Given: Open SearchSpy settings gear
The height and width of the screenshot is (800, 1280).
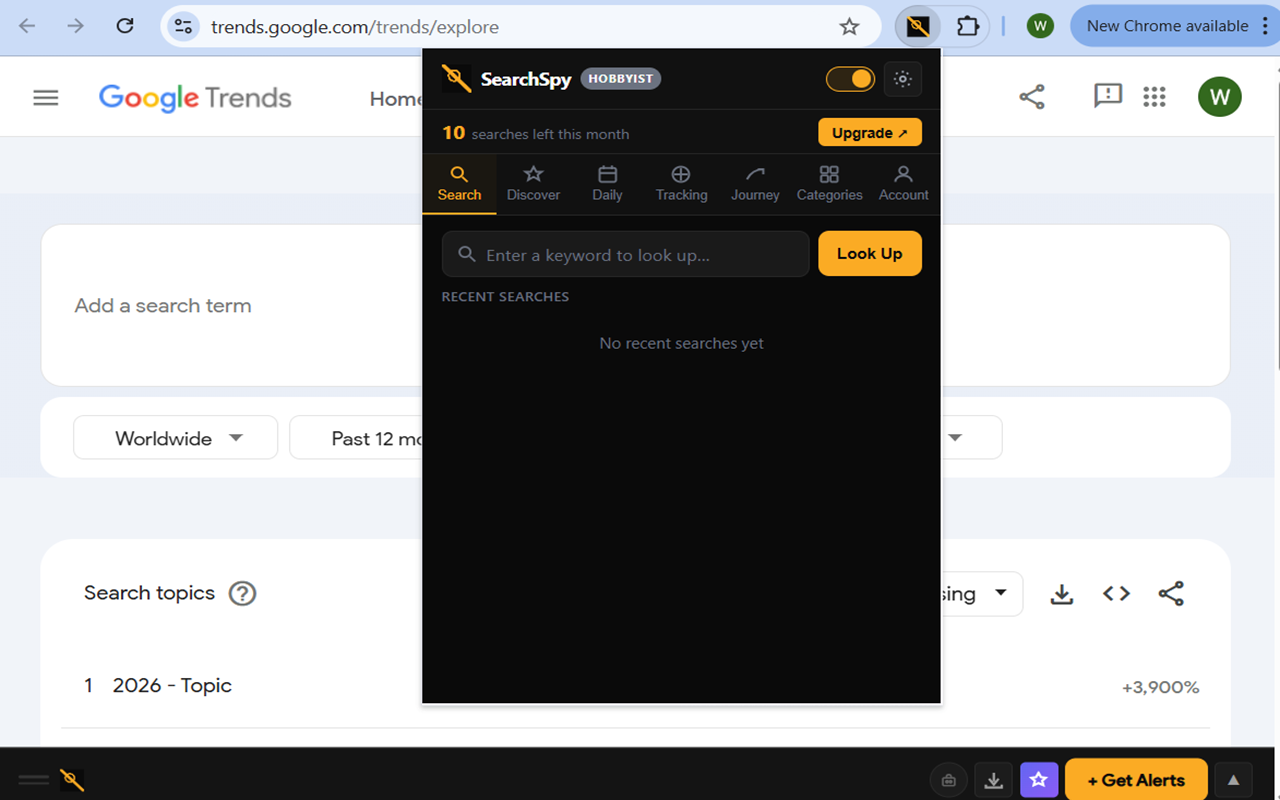Looking at the screenshot, I should (x=903, y=79).
